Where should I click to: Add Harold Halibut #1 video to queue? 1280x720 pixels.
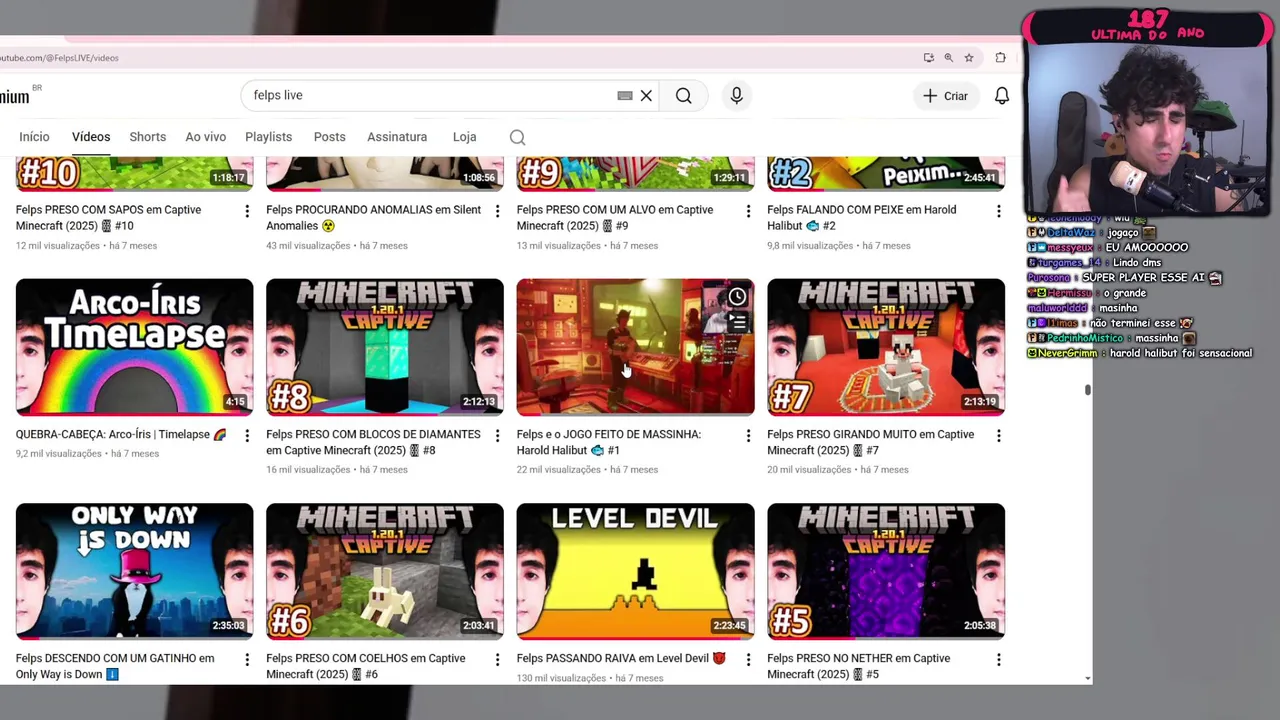click(737, 322)
